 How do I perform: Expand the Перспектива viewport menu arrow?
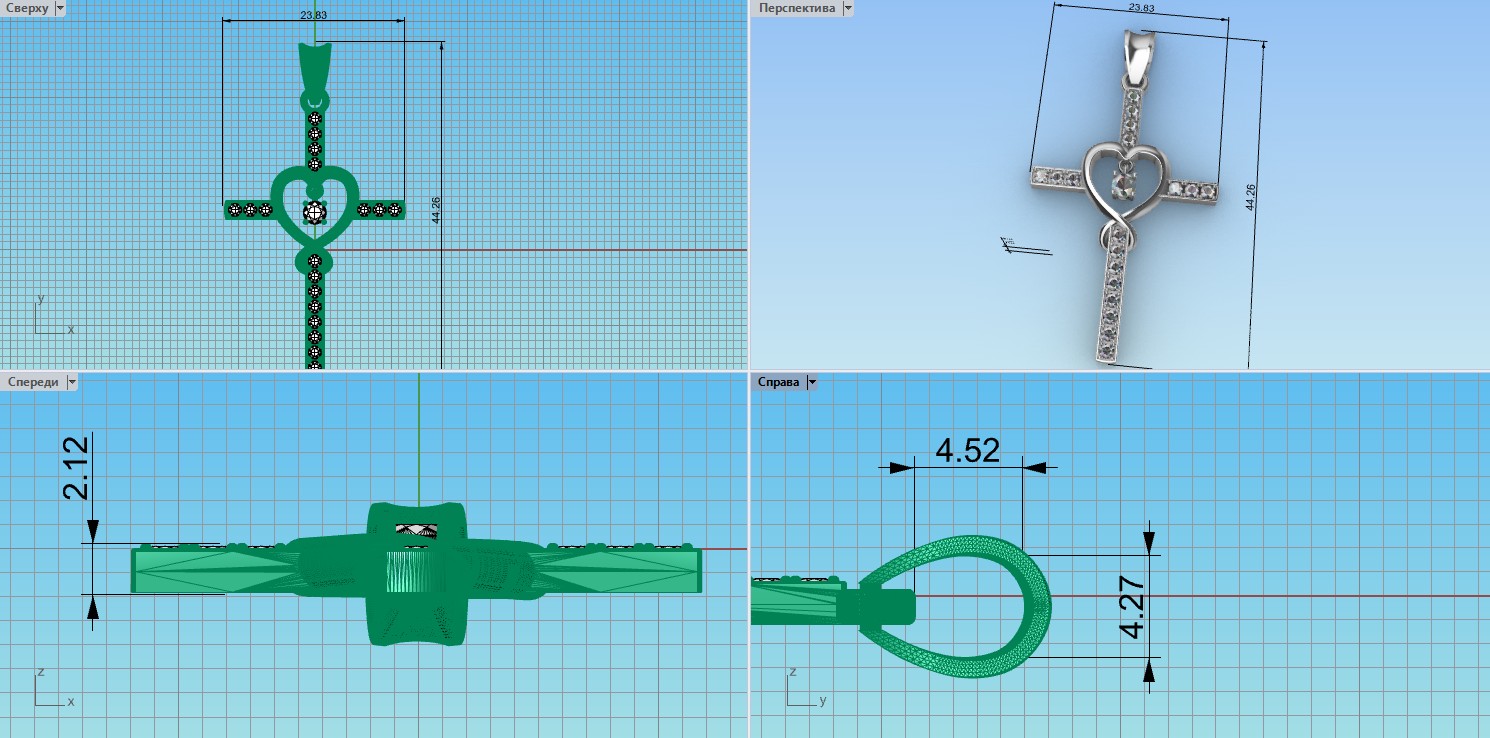[848, 8]
